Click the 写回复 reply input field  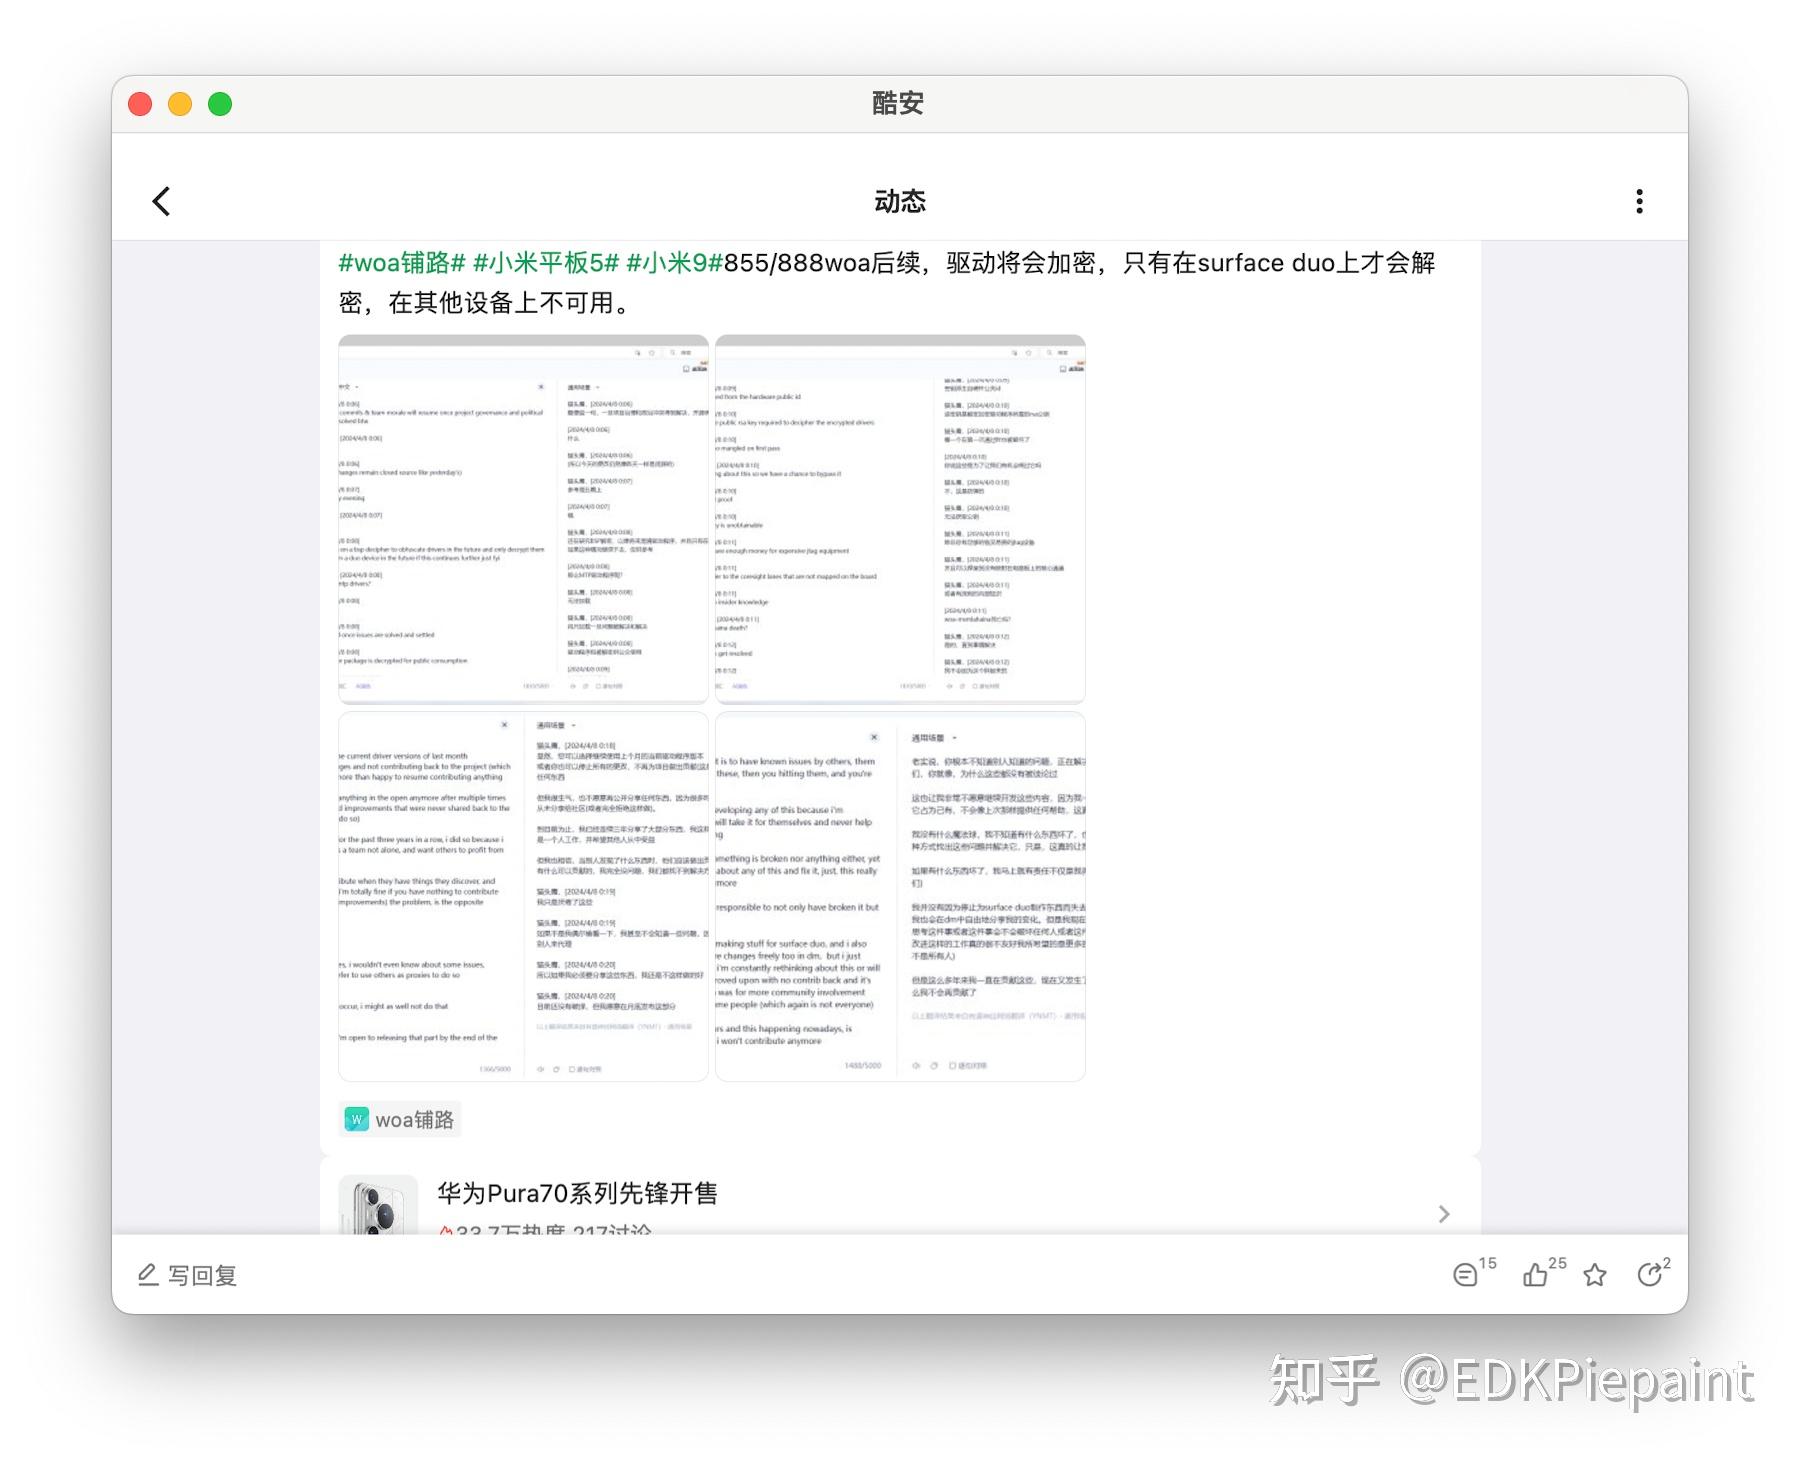click(x=204, y=1275)
